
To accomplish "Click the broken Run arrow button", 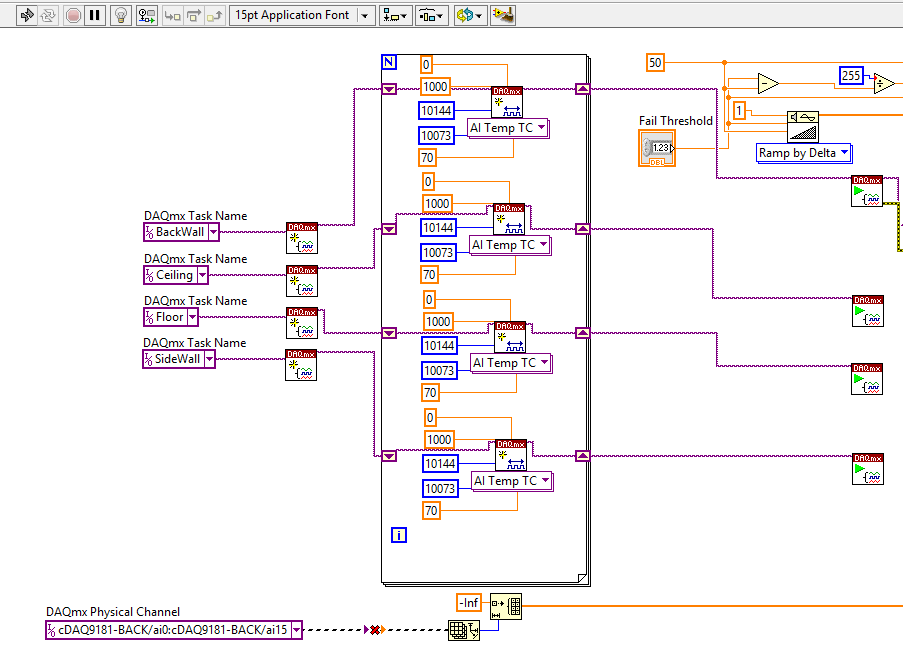I will pyautogui.click(x=26, y=16).
